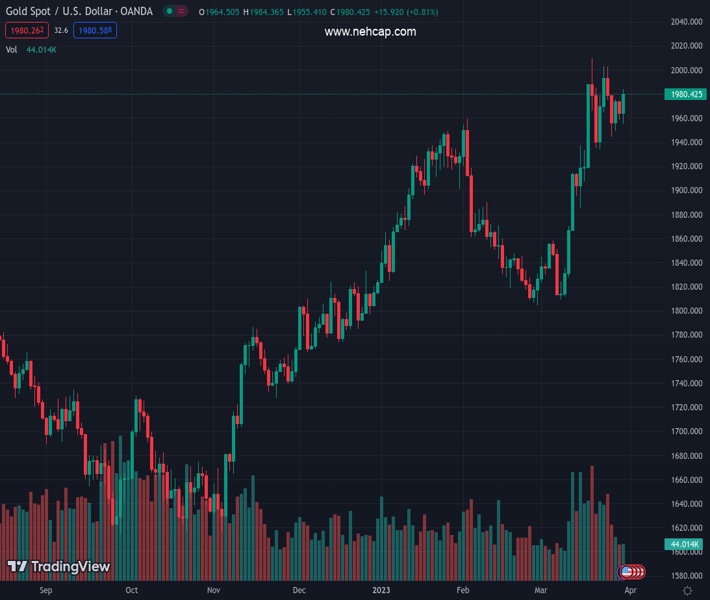Image resolution: width=710 pixels, height=600 pixels.
Task: Click the green market status dot
Action: [x=170, y=12]
